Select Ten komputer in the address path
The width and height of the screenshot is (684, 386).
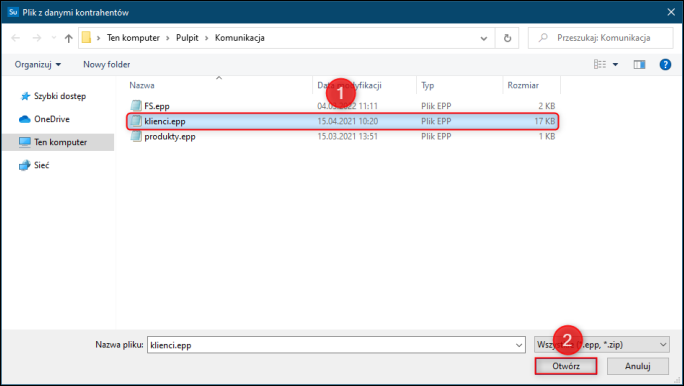[133, 38]
